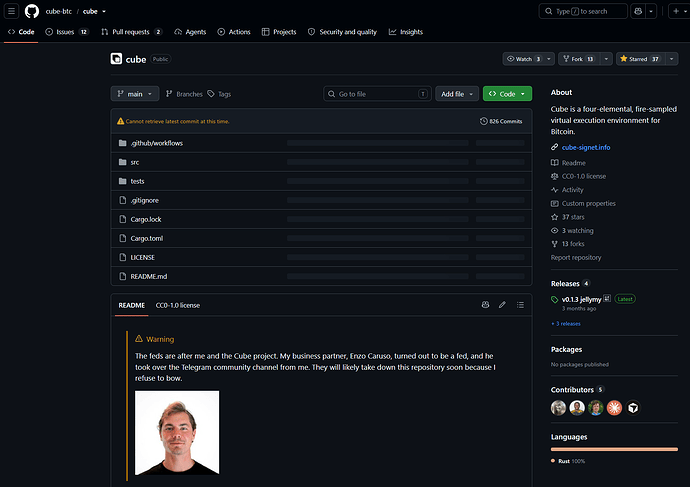The image size is (690, 487).
Task: Click the portrait photo in README
Action: pyautogui.click(x=177, y=432)
